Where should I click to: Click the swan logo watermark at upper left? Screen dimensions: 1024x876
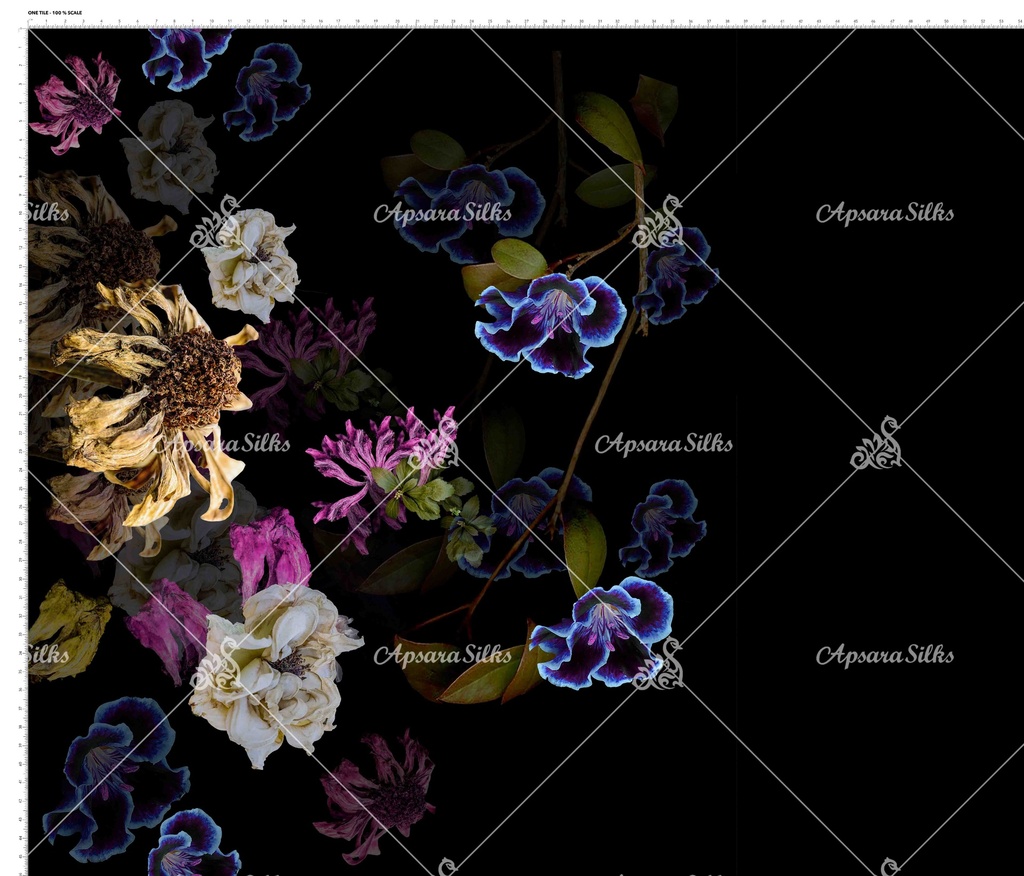(215, 221)
